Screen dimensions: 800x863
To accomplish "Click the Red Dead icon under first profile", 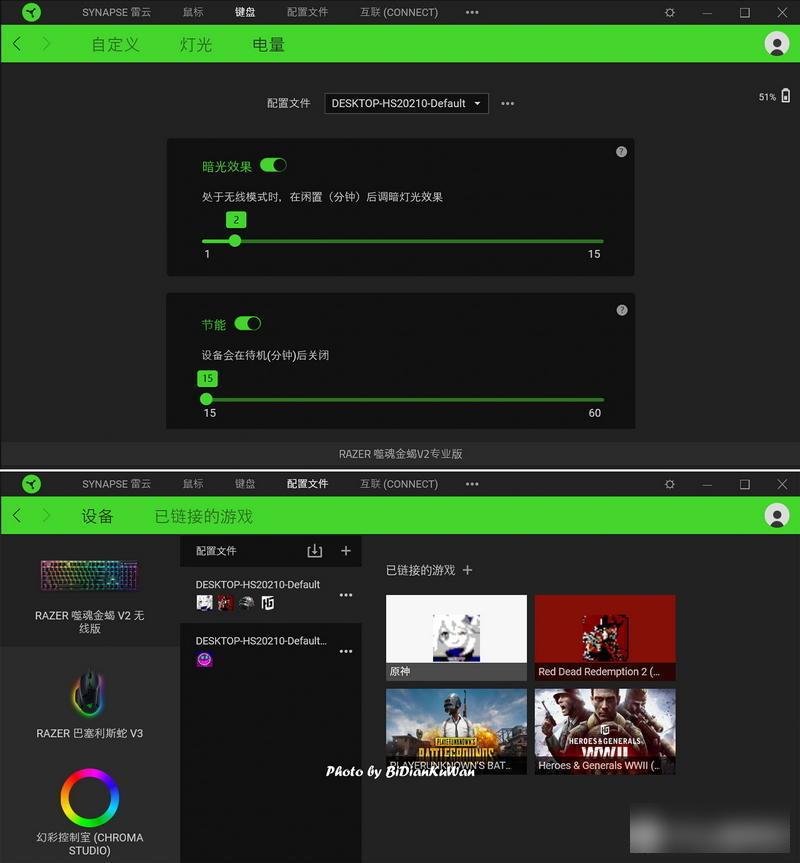I will click(x=226, y=603).
